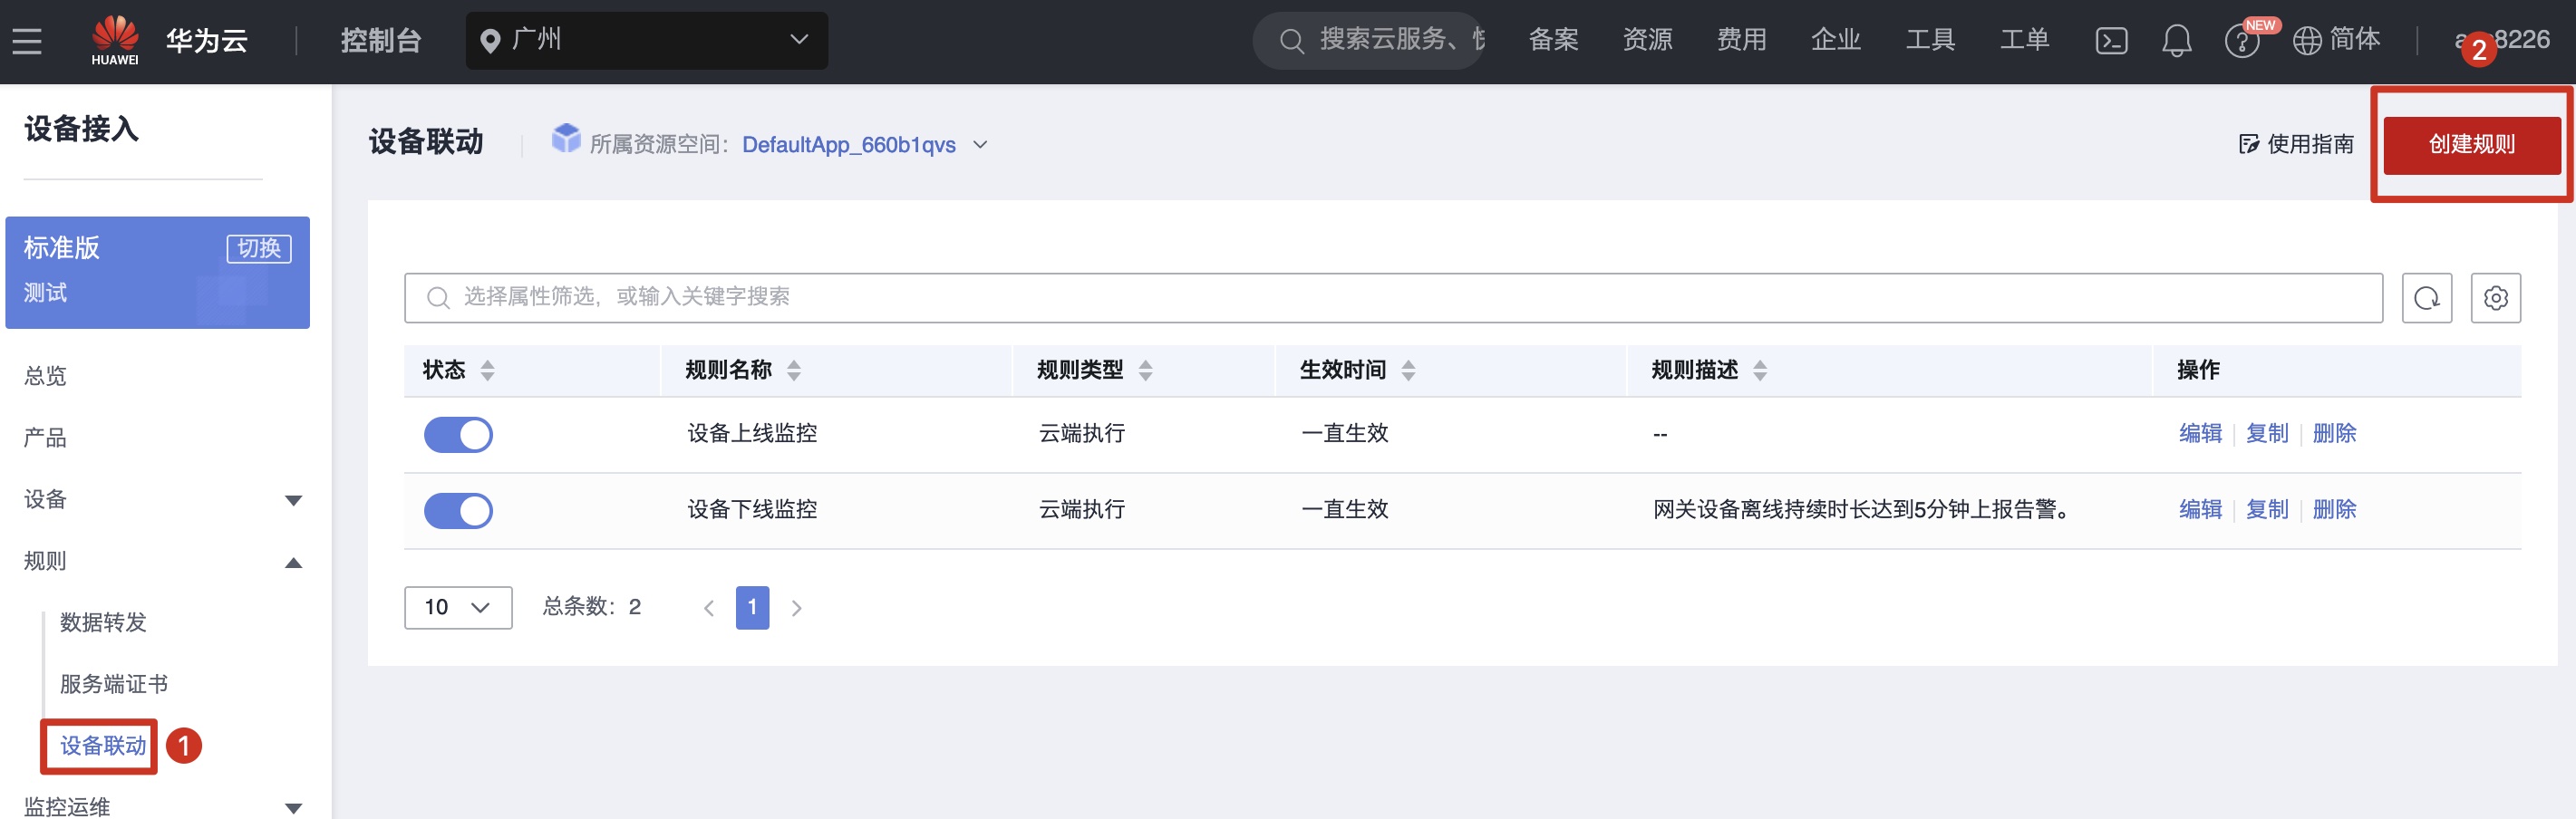This screenshot has width=2576, height=819.
Task: Click the Huawei Cloud logo
Action: click(x=115, y=40)
